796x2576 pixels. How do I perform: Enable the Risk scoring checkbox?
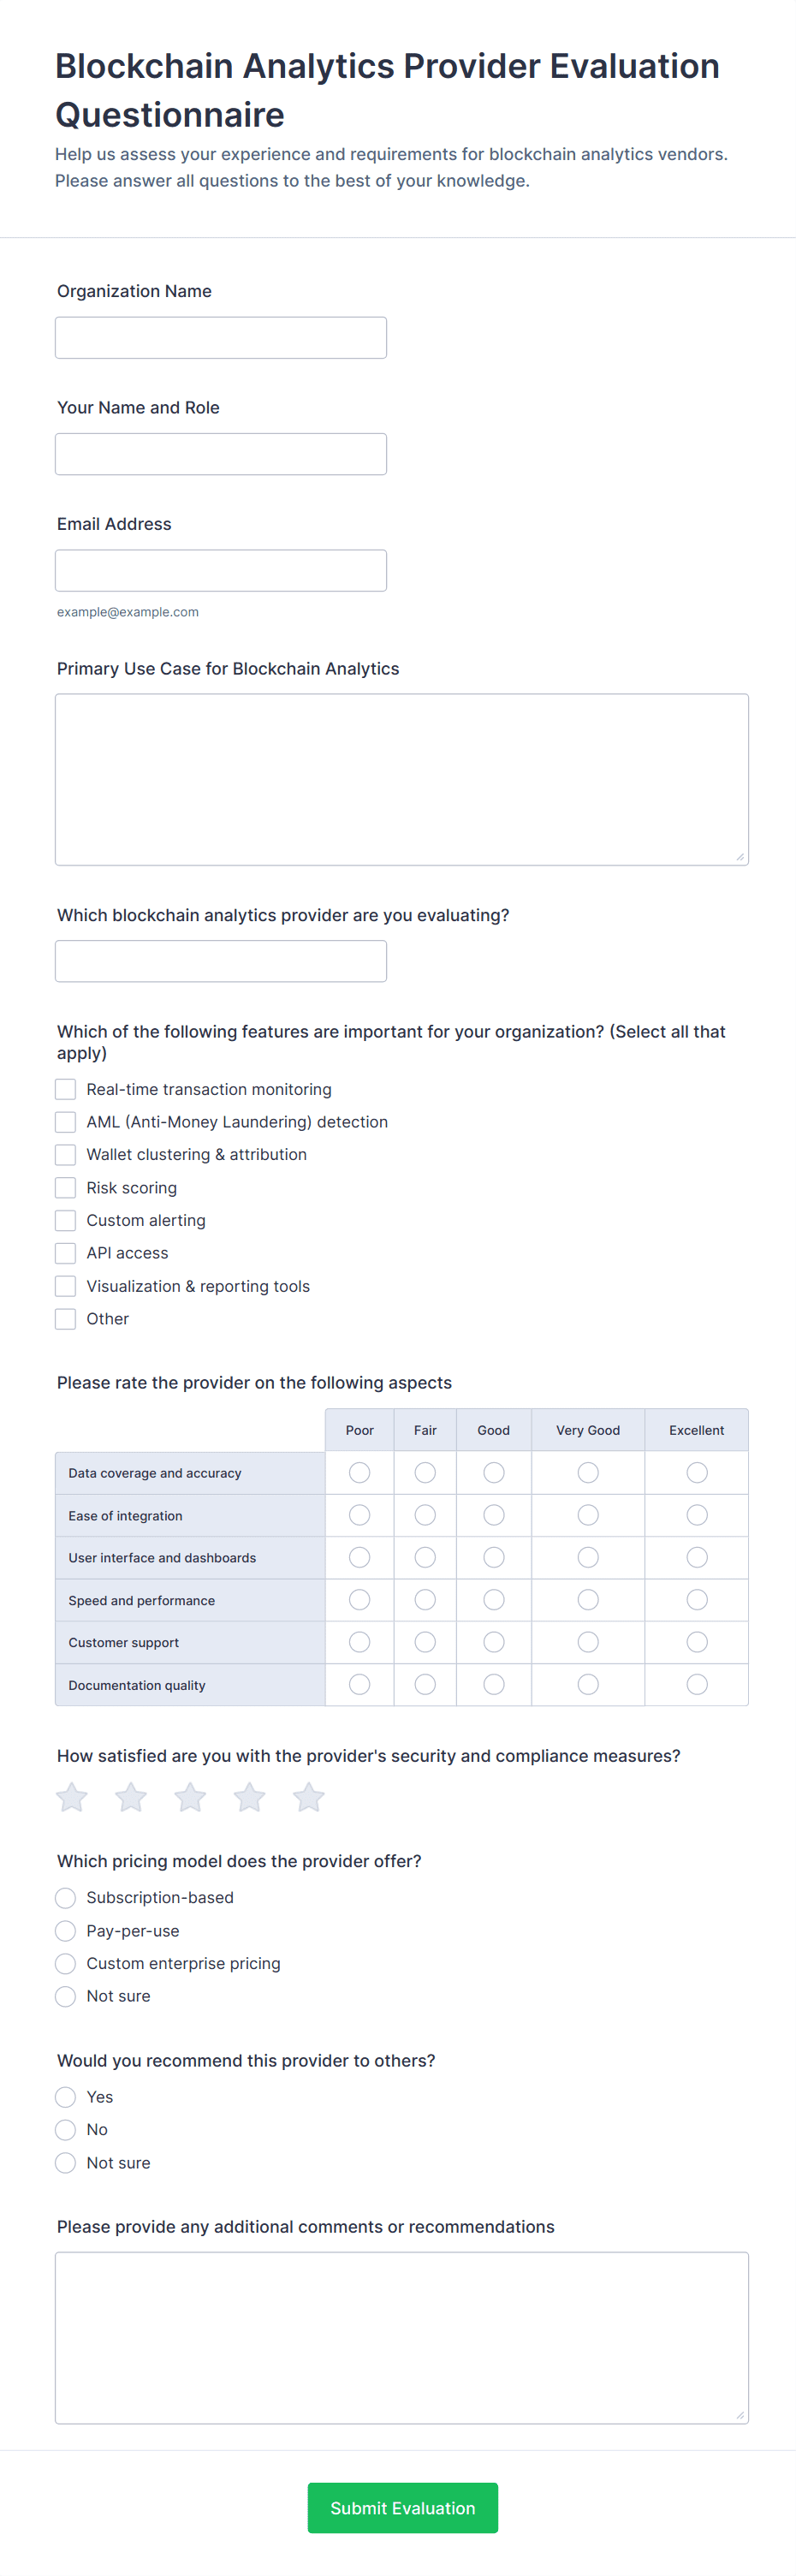coord(66,1187)
